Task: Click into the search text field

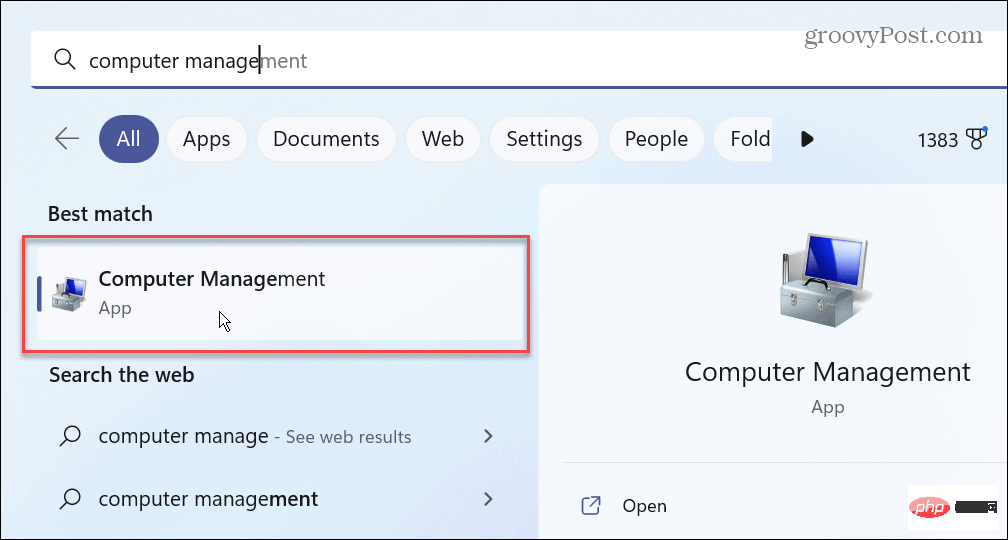Action: coord(519,60)
